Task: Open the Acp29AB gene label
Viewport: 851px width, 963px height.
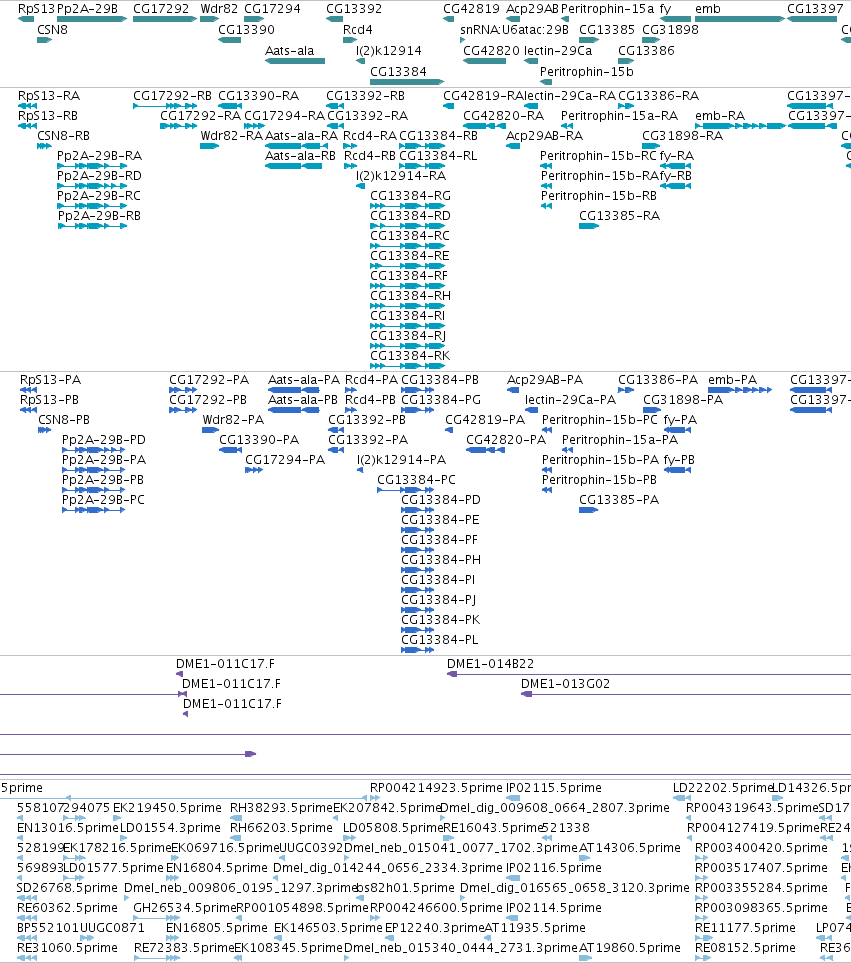Action: [x=532, y=9]
